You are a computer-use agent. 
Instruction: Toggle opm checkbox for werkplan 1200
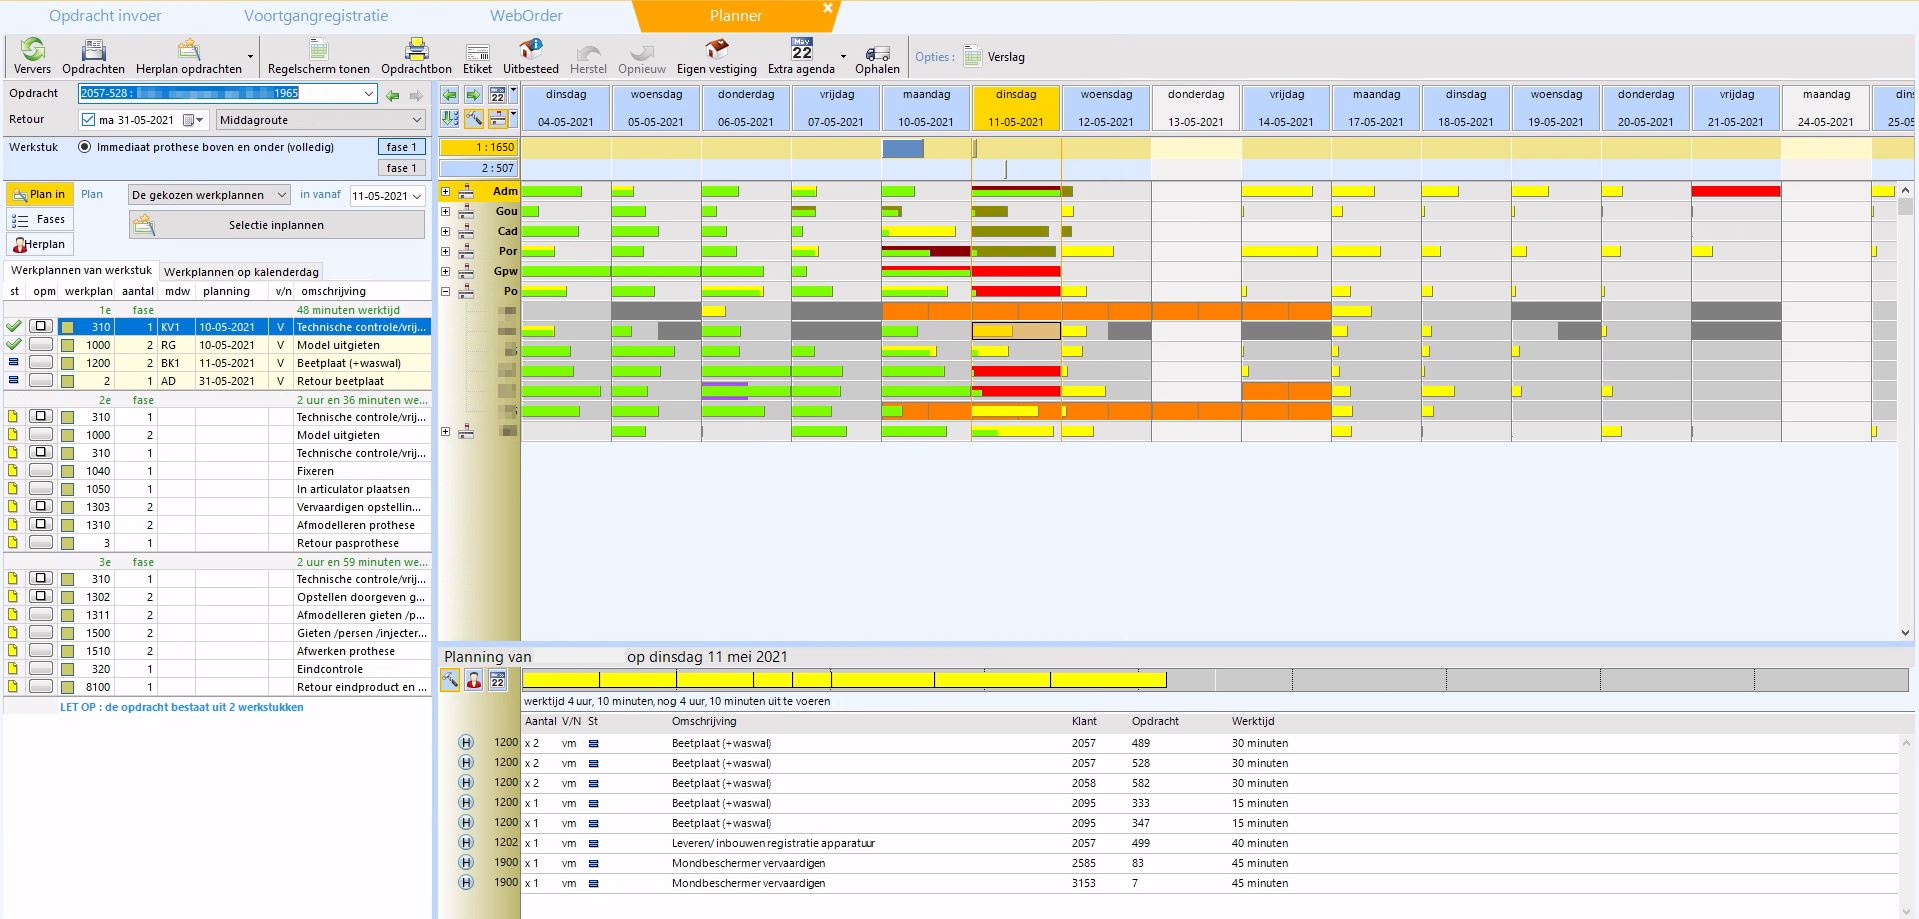[x=41, y=363]
